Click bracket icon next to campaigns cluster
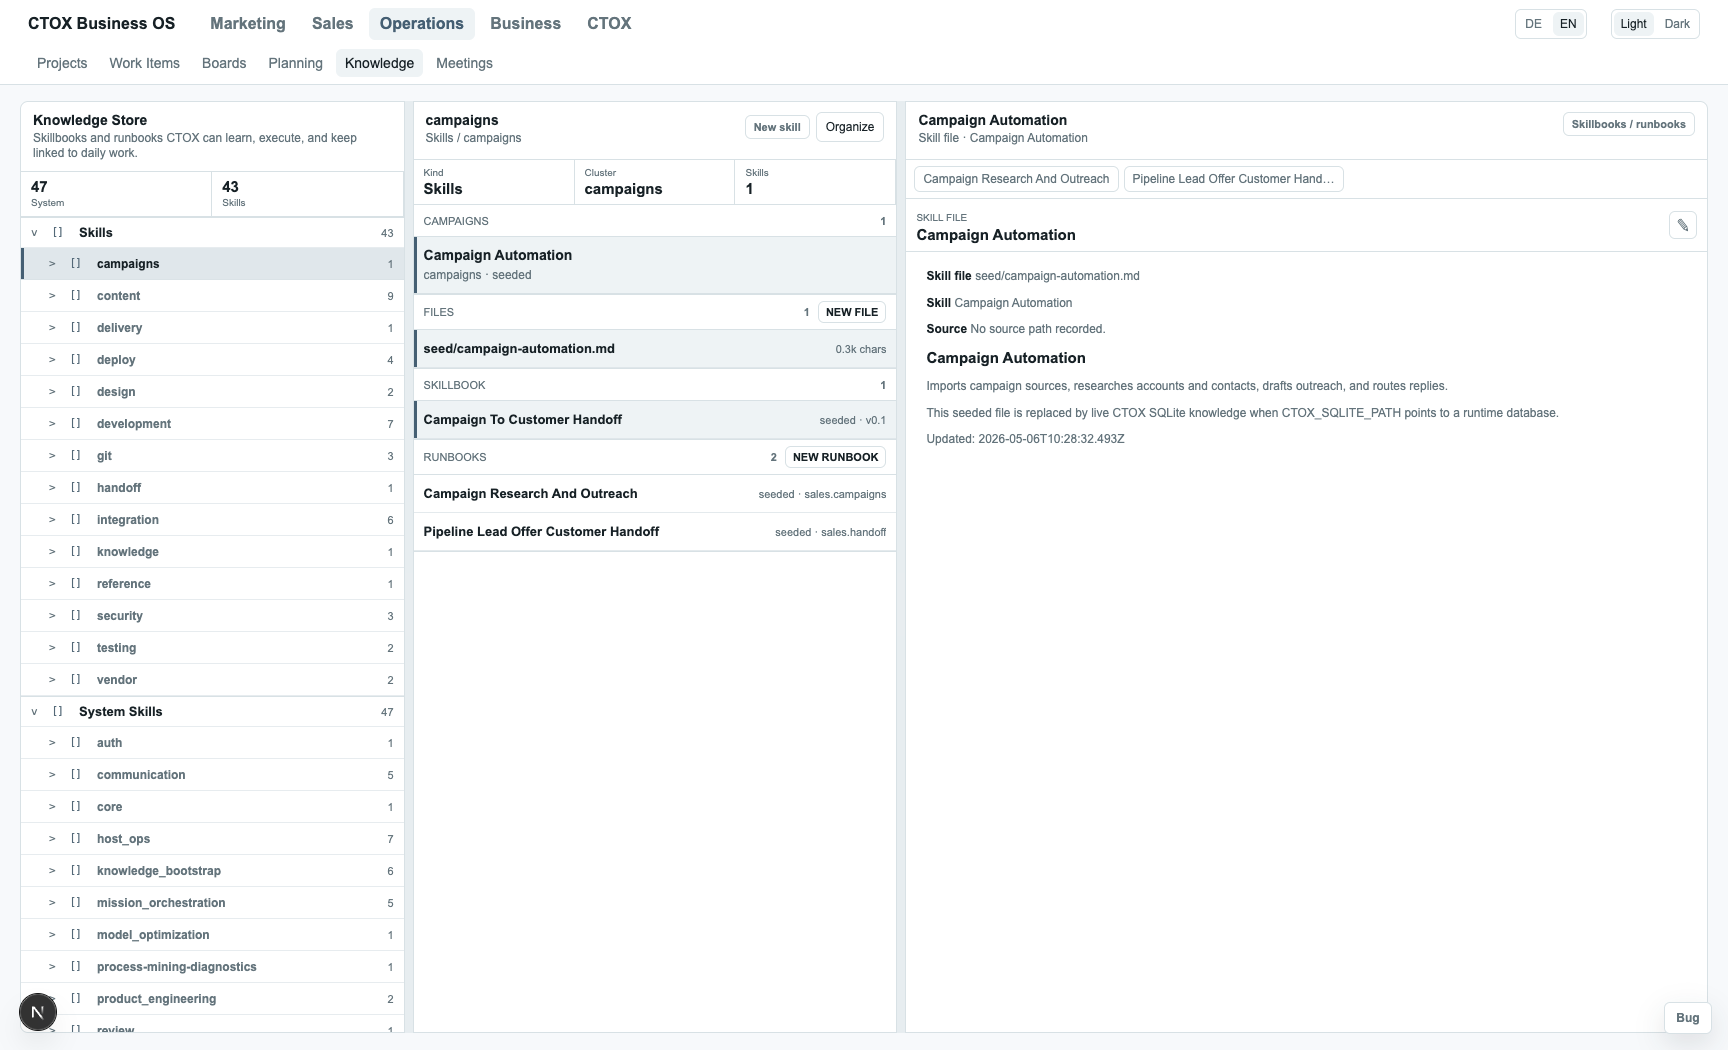Viewport: 1728px width, 1050px height. click(x=75, y=264)
